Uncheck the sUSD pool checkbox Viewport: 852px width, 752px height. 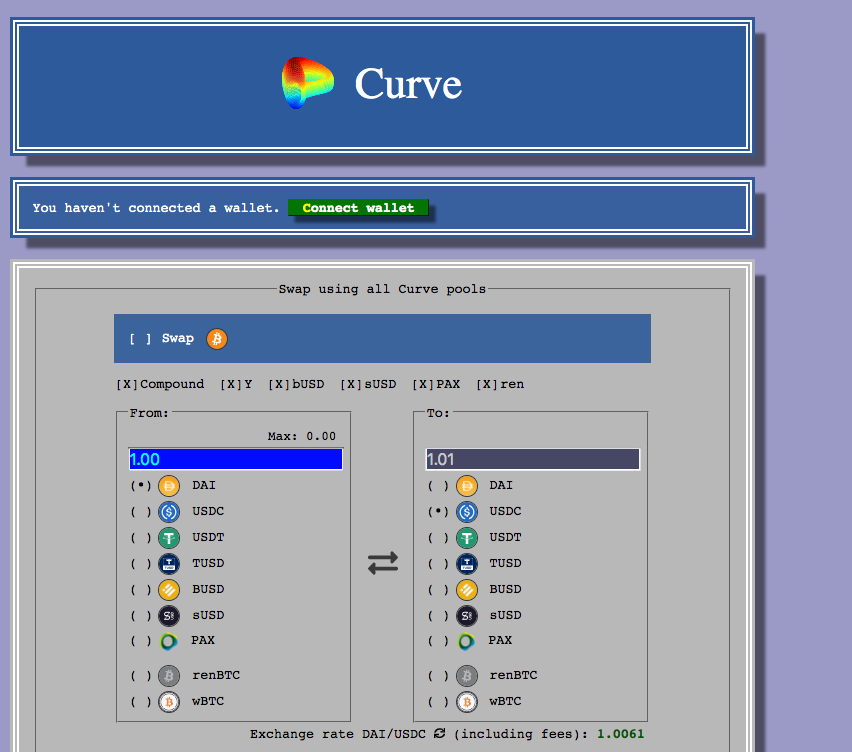click(x=351, y=384)
